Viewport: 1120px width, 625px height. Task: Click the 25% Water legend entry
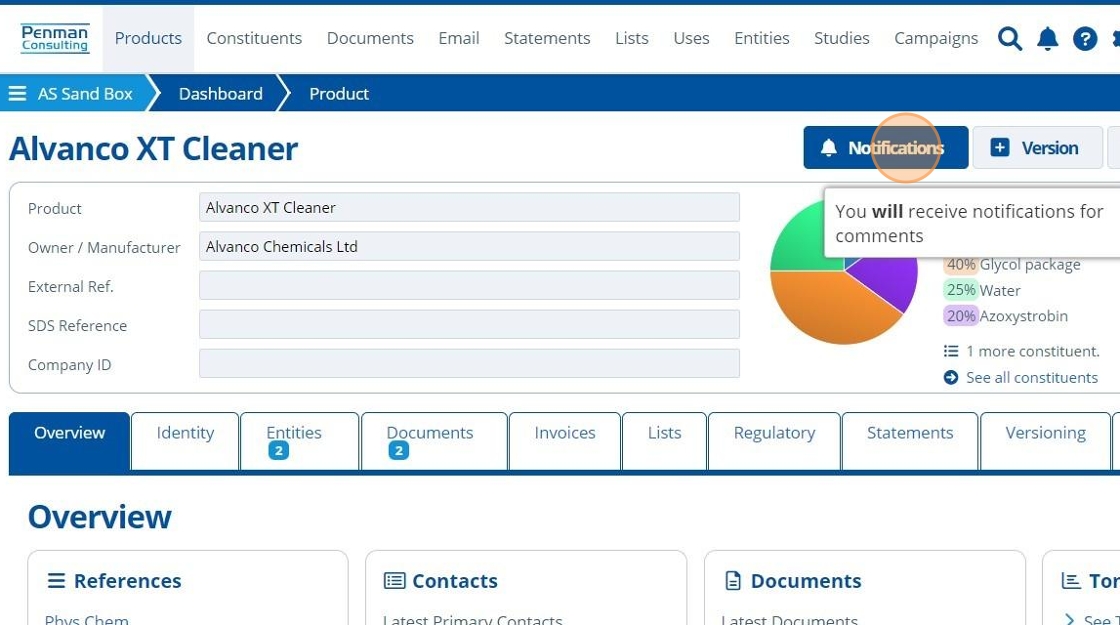982,290
